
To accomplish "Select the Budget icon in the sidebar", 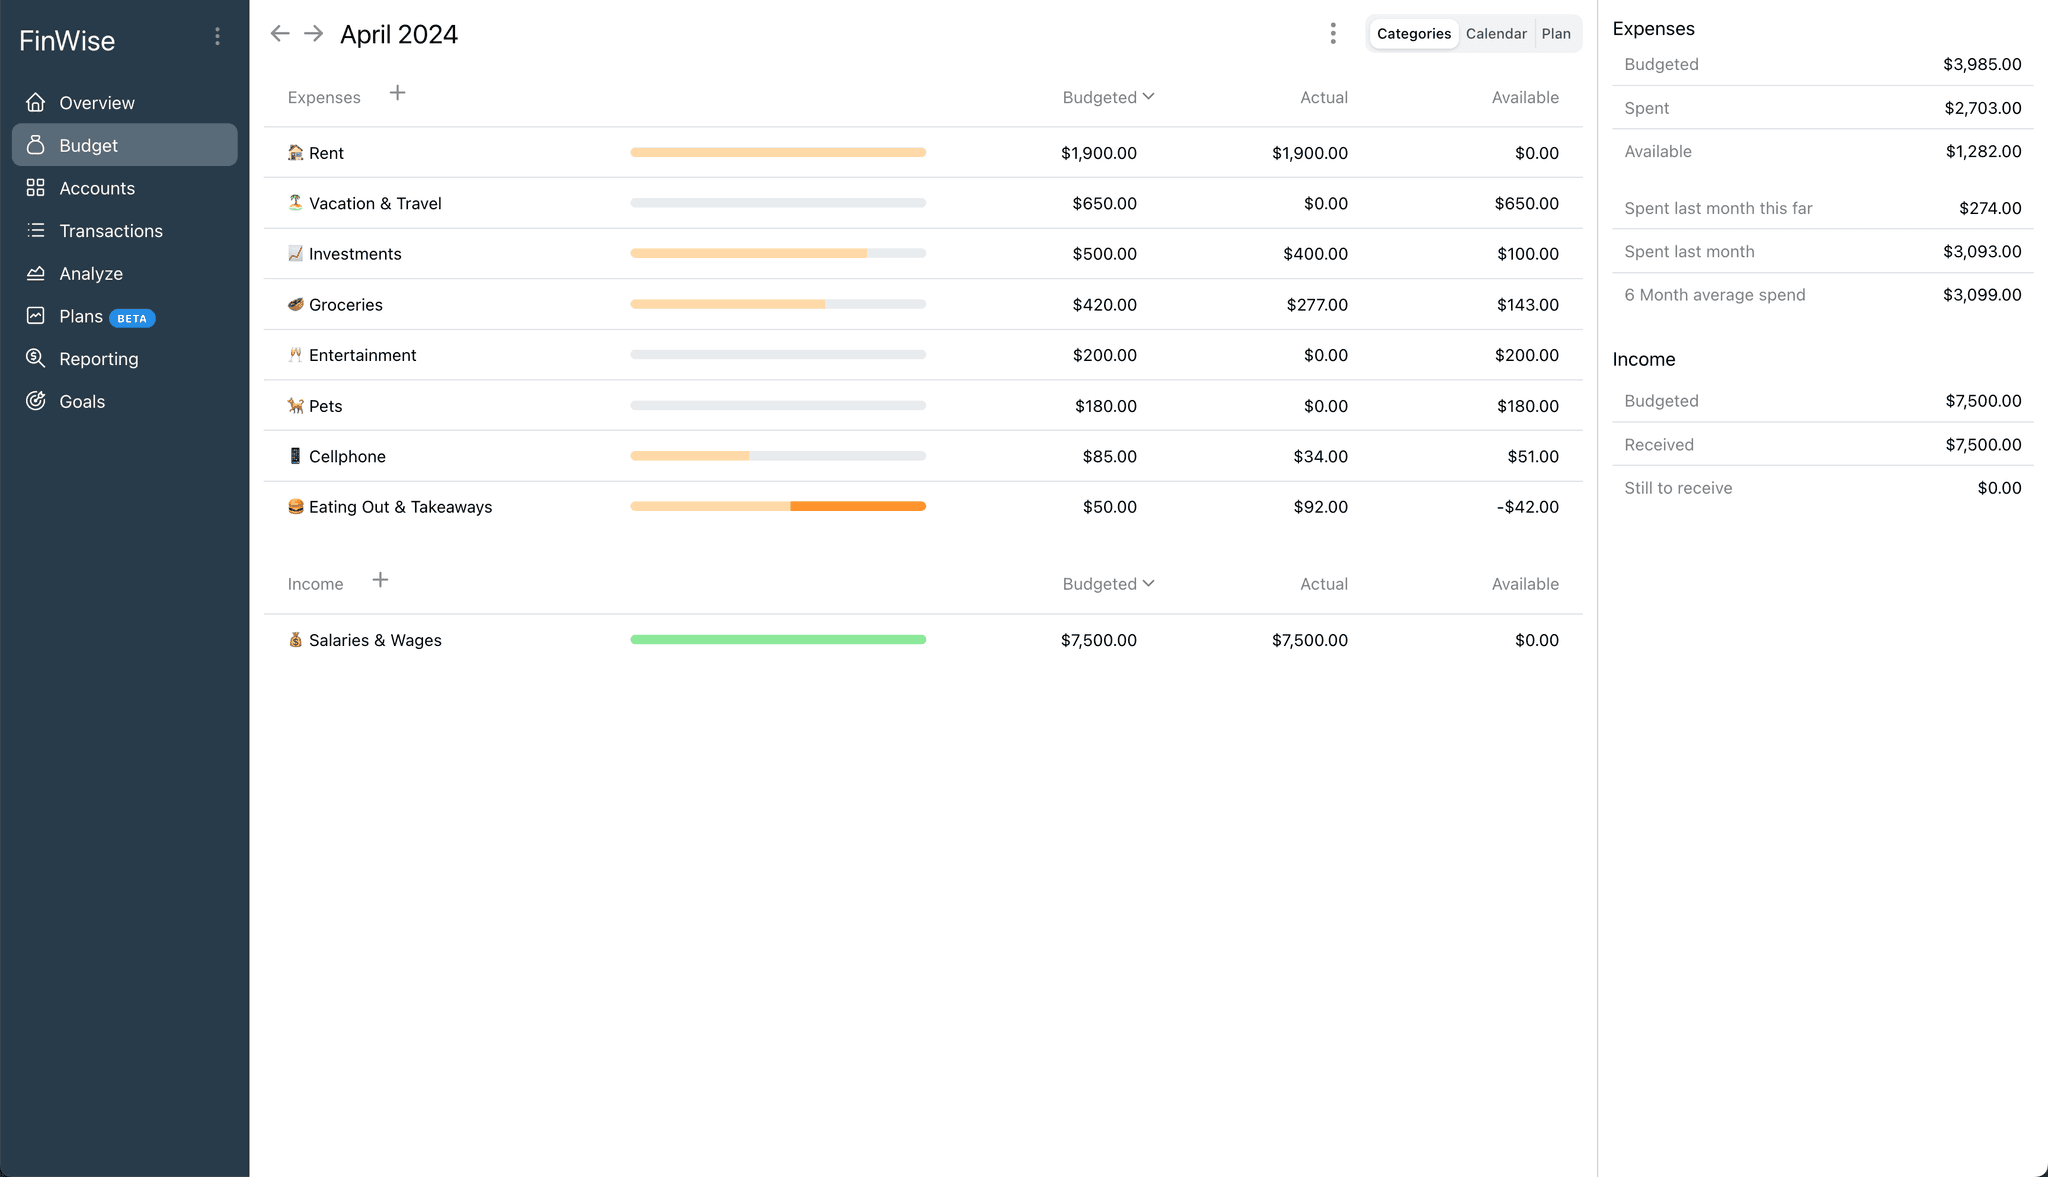I will pyautogui.click(x=35, y=145).
